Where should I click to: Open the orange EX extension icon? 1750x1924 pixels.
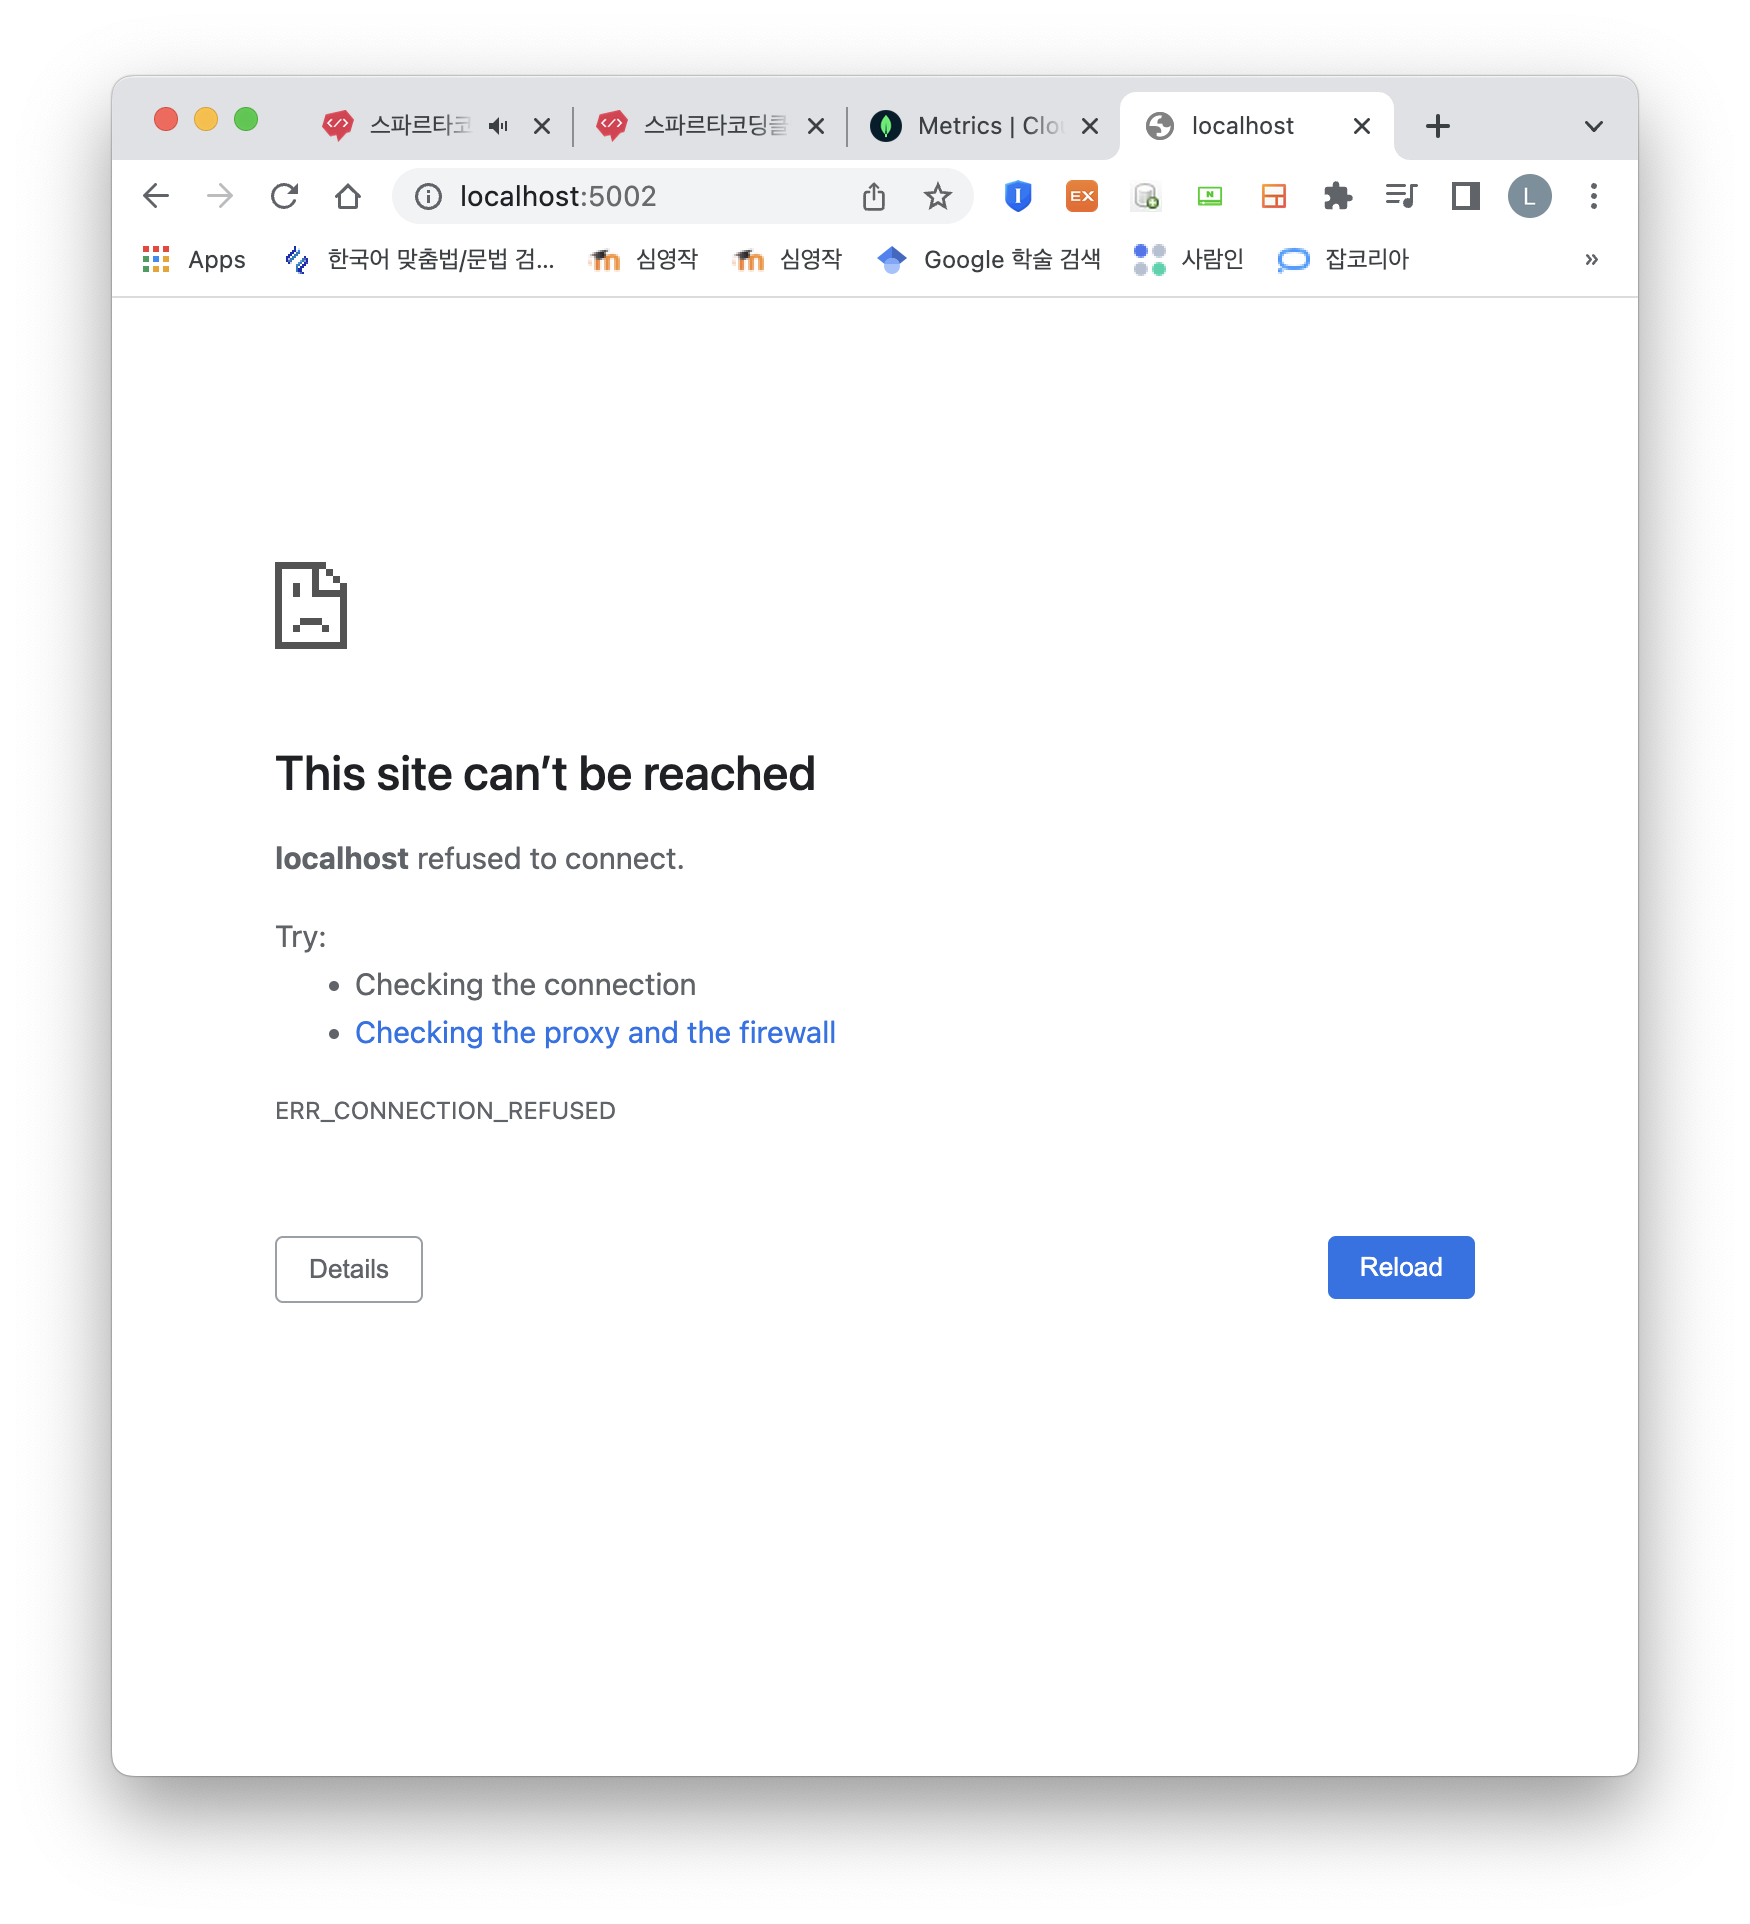1082,196
